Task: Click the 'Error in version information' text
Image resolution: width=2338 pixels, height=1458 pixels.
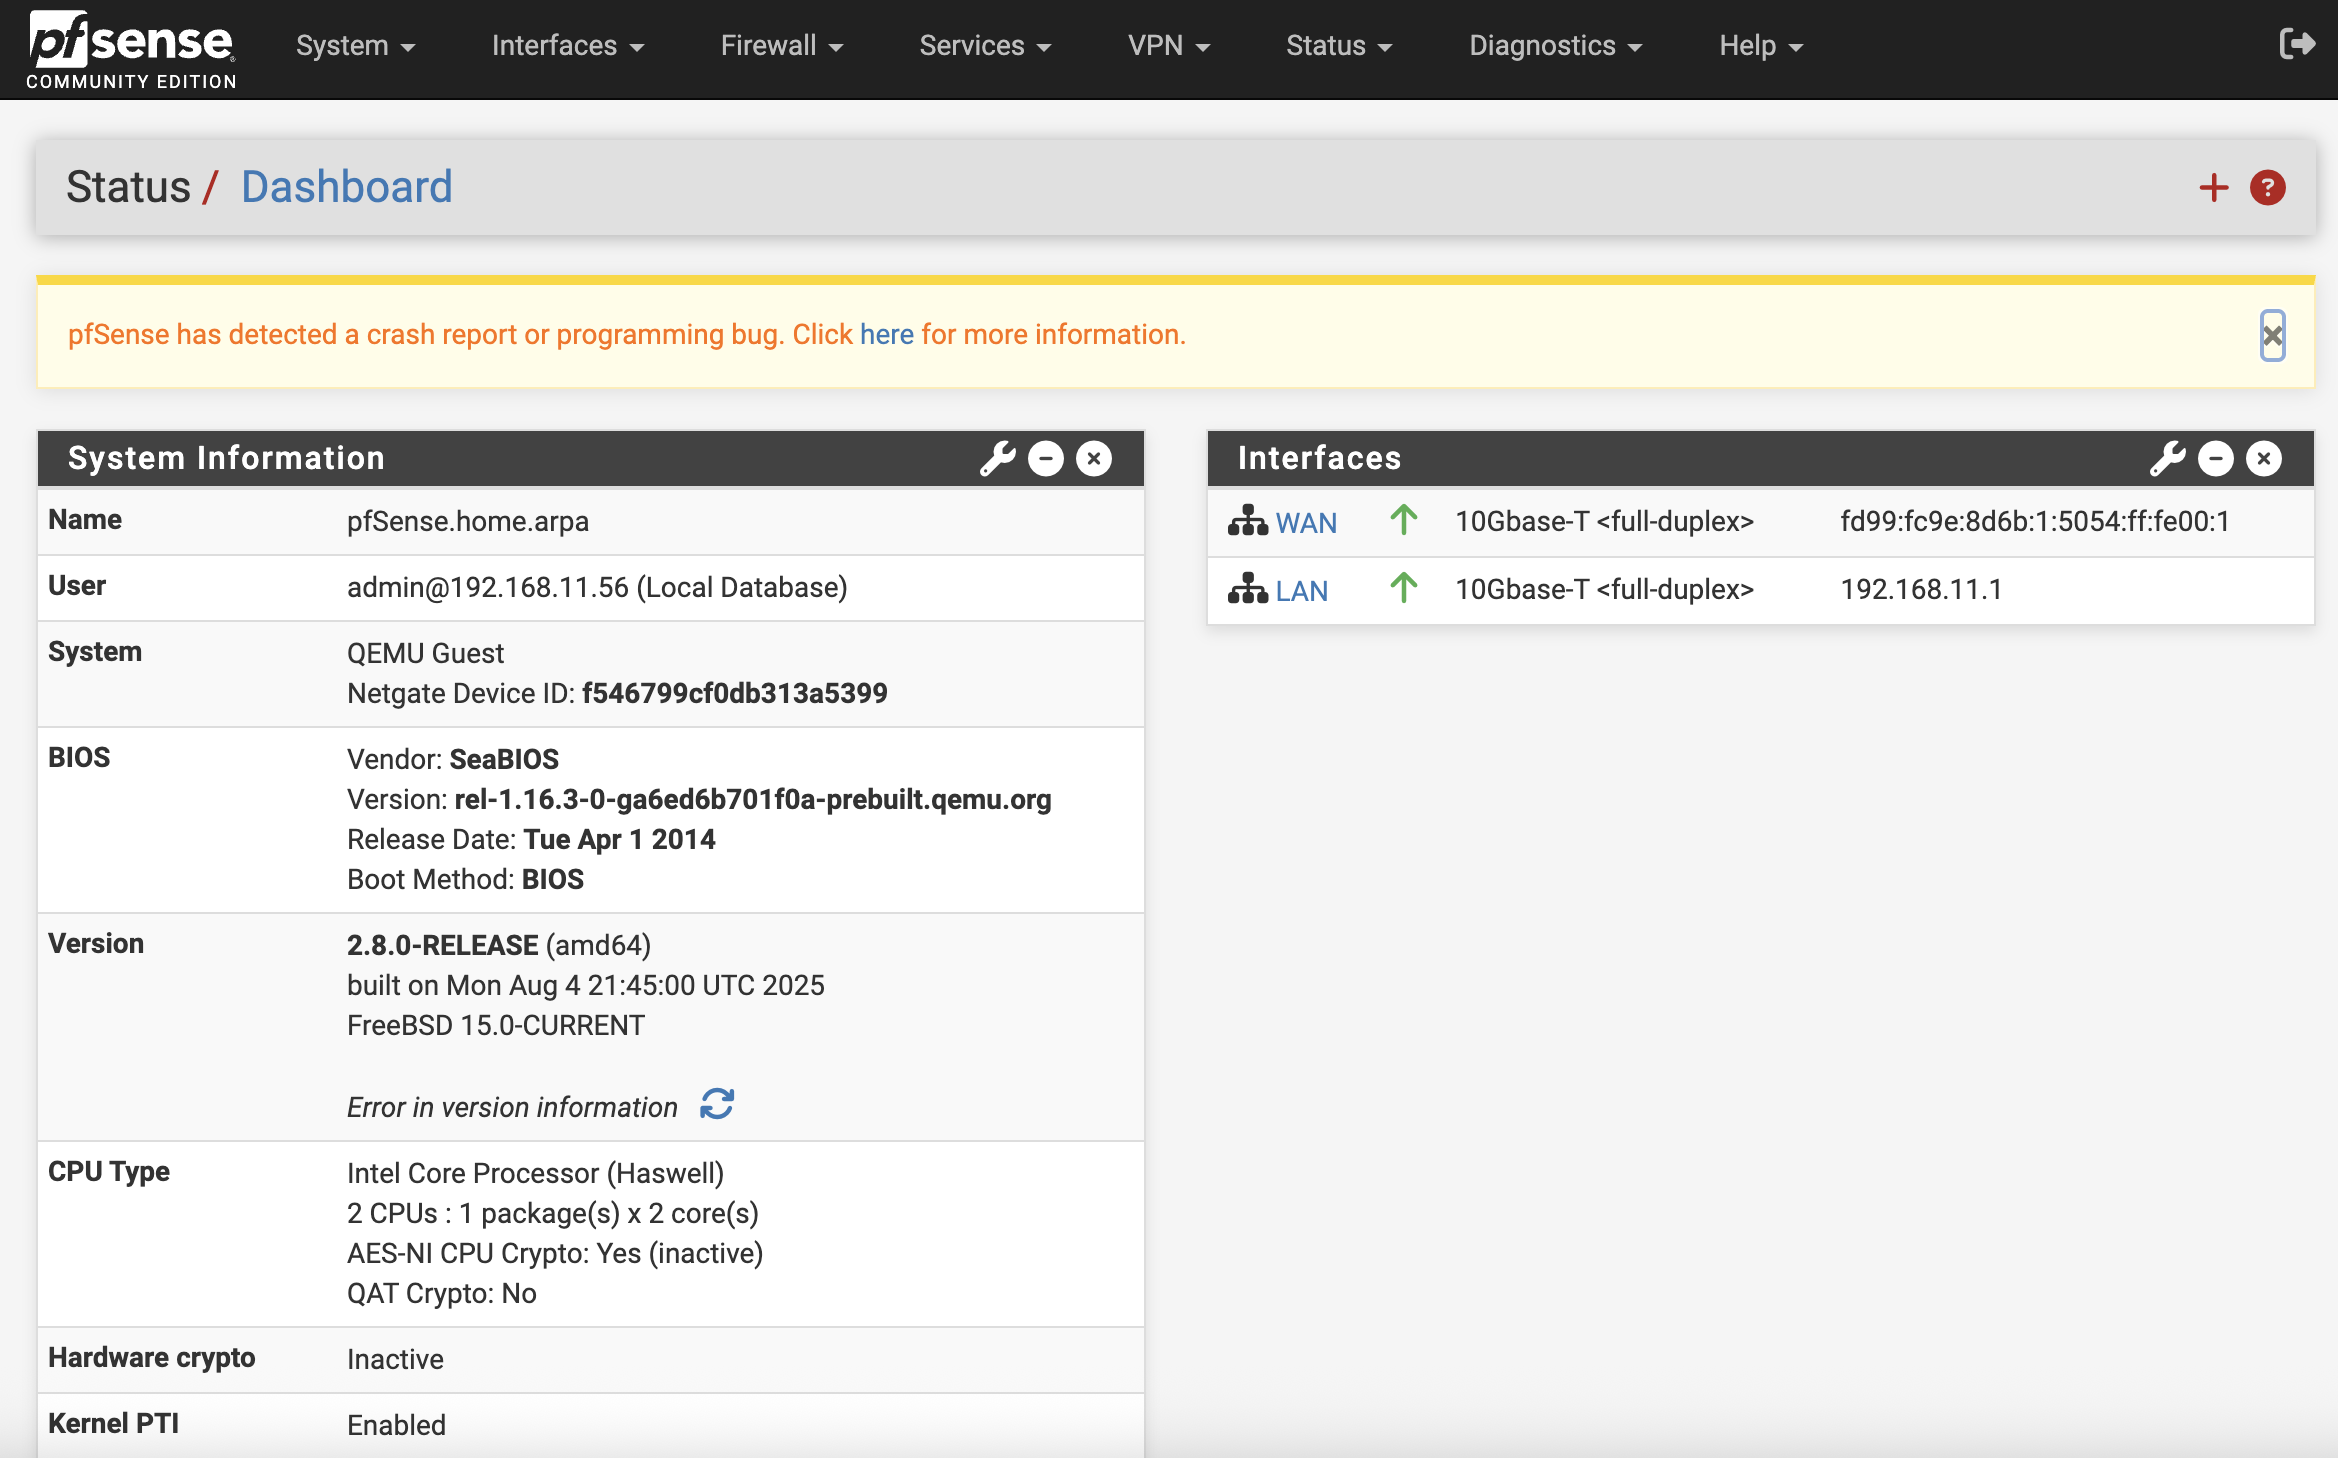Action: (512, 1107)
